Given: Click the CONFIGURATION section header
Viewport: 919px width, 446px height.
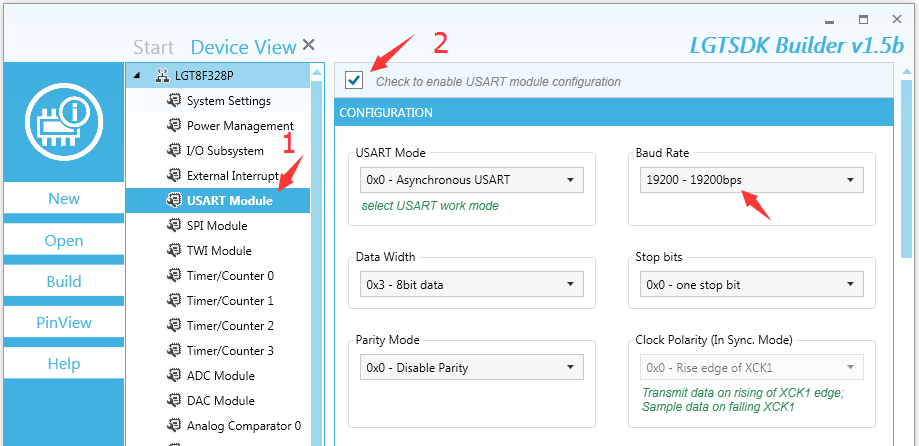Looking at the screenshot, I should pyautogui.click(x=614, y=113).
